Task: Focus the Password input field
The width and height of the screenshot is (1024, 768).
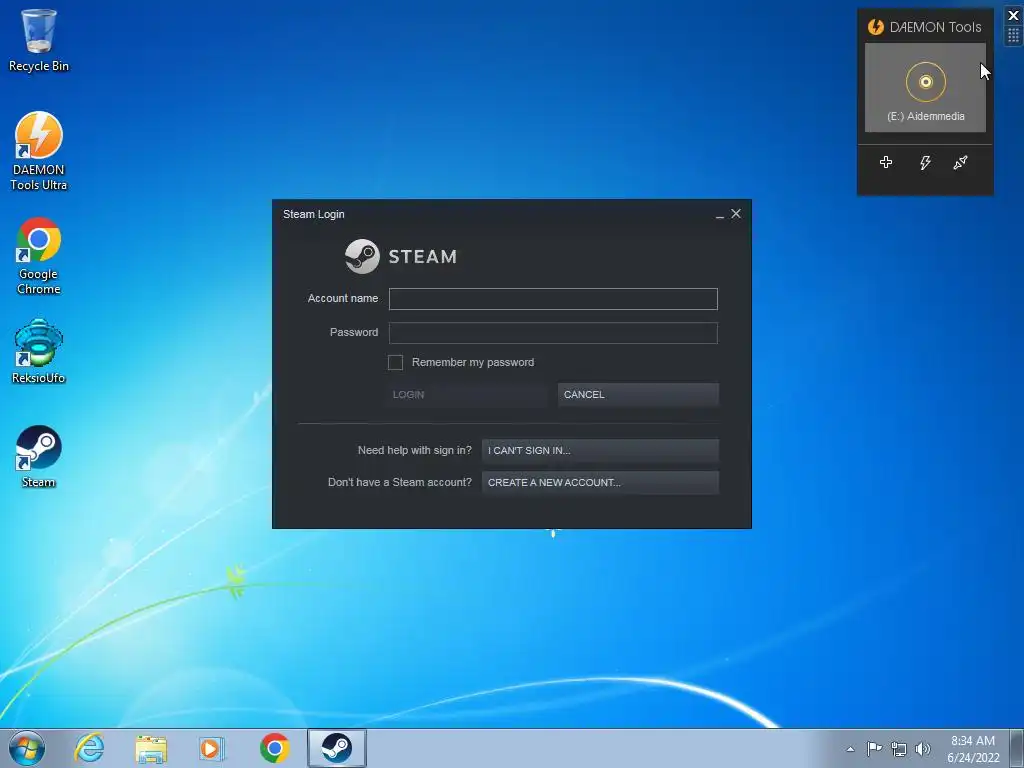Action: click(553, 333)
